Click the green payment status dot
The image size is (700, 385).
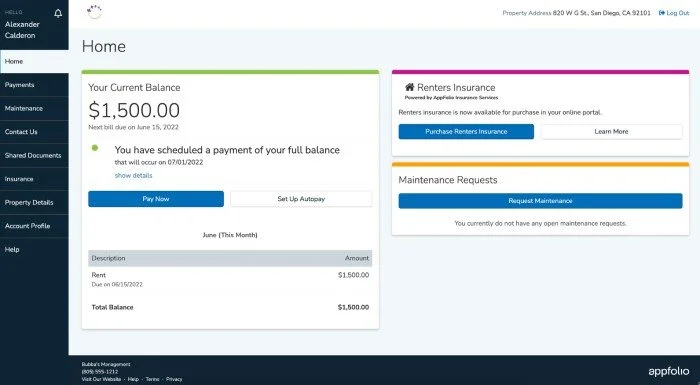point(95,148)
